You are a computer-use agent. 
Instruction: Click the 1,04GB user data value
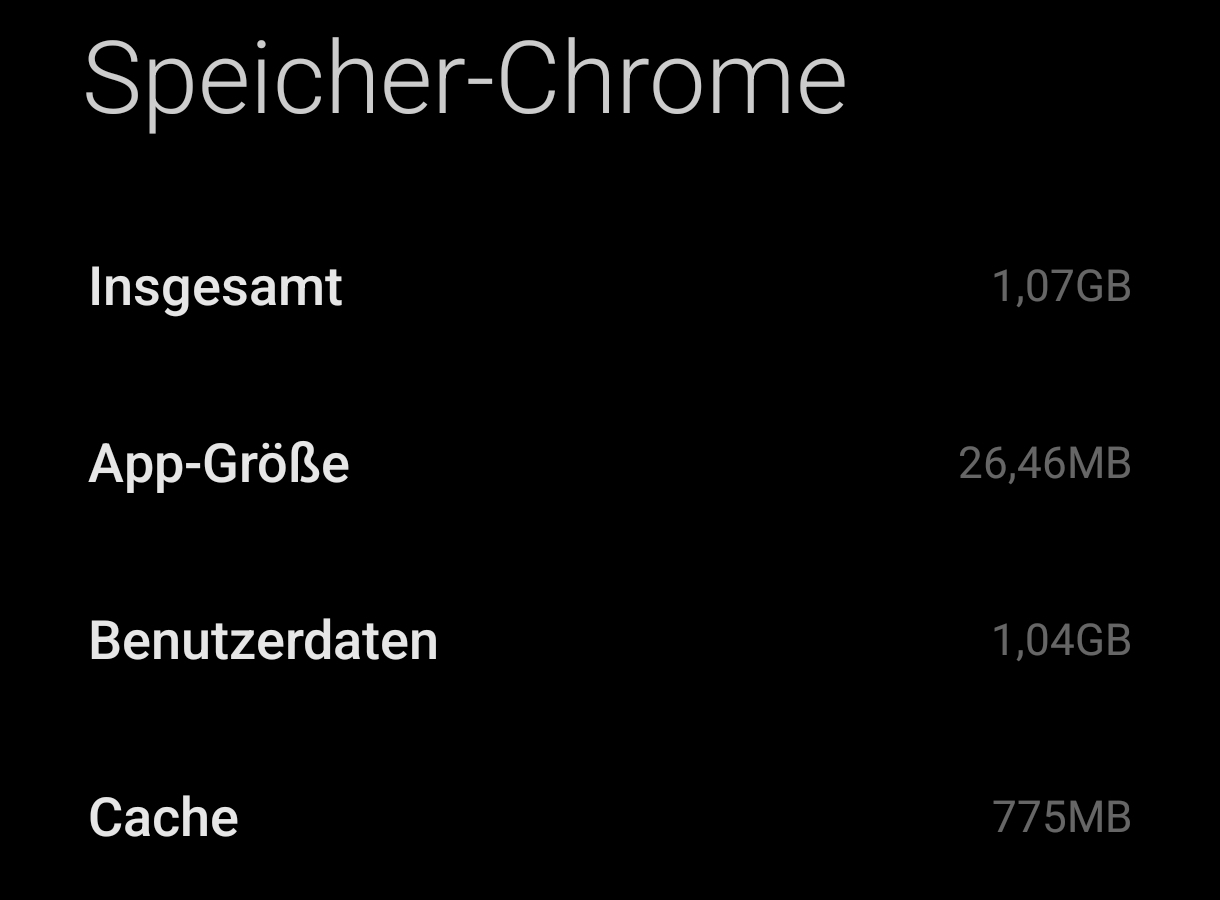(x=1062, y=640)
